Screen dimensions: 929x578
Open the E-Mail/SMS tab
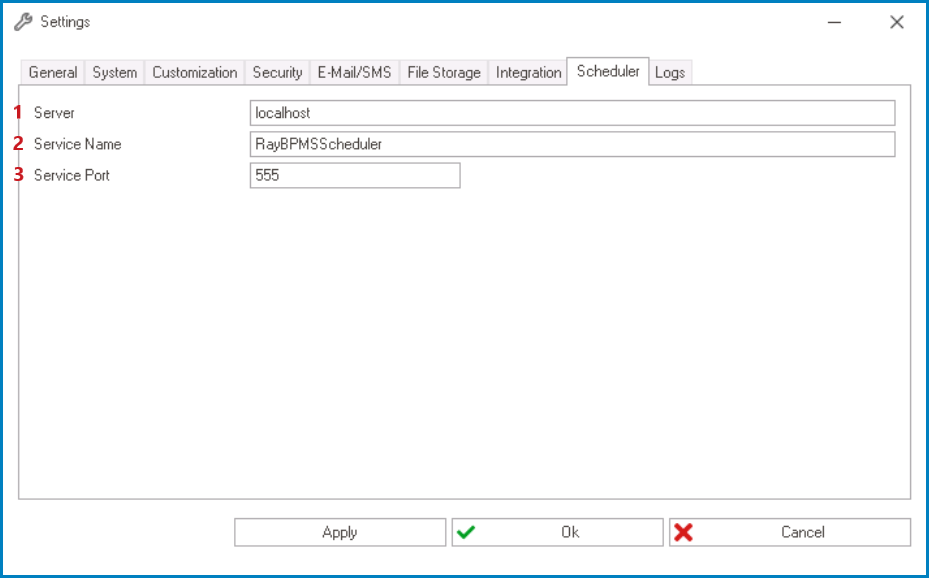(355, 72)
